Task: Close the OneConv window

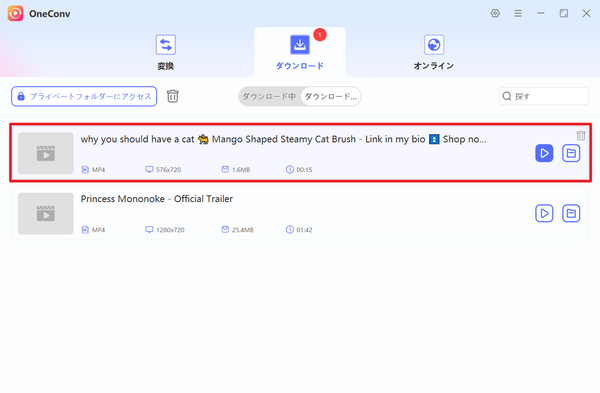Action: (586, 13)
